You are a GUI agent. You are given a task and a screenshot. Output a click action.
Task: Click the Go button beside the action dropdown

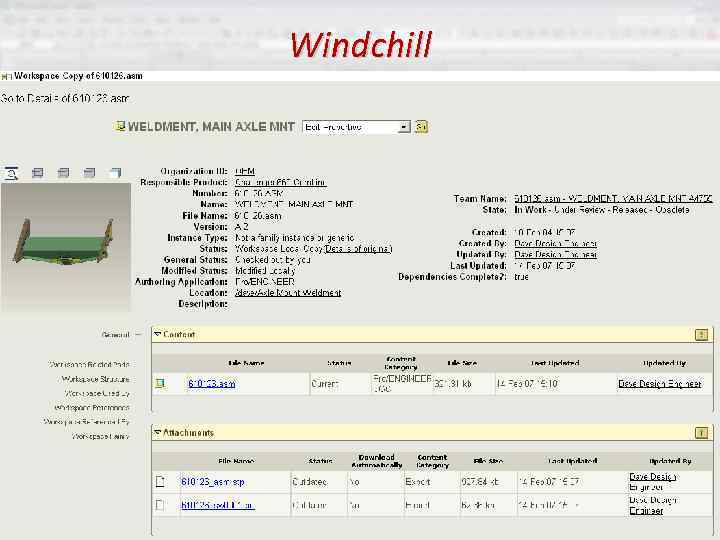(x=422, y=127)
